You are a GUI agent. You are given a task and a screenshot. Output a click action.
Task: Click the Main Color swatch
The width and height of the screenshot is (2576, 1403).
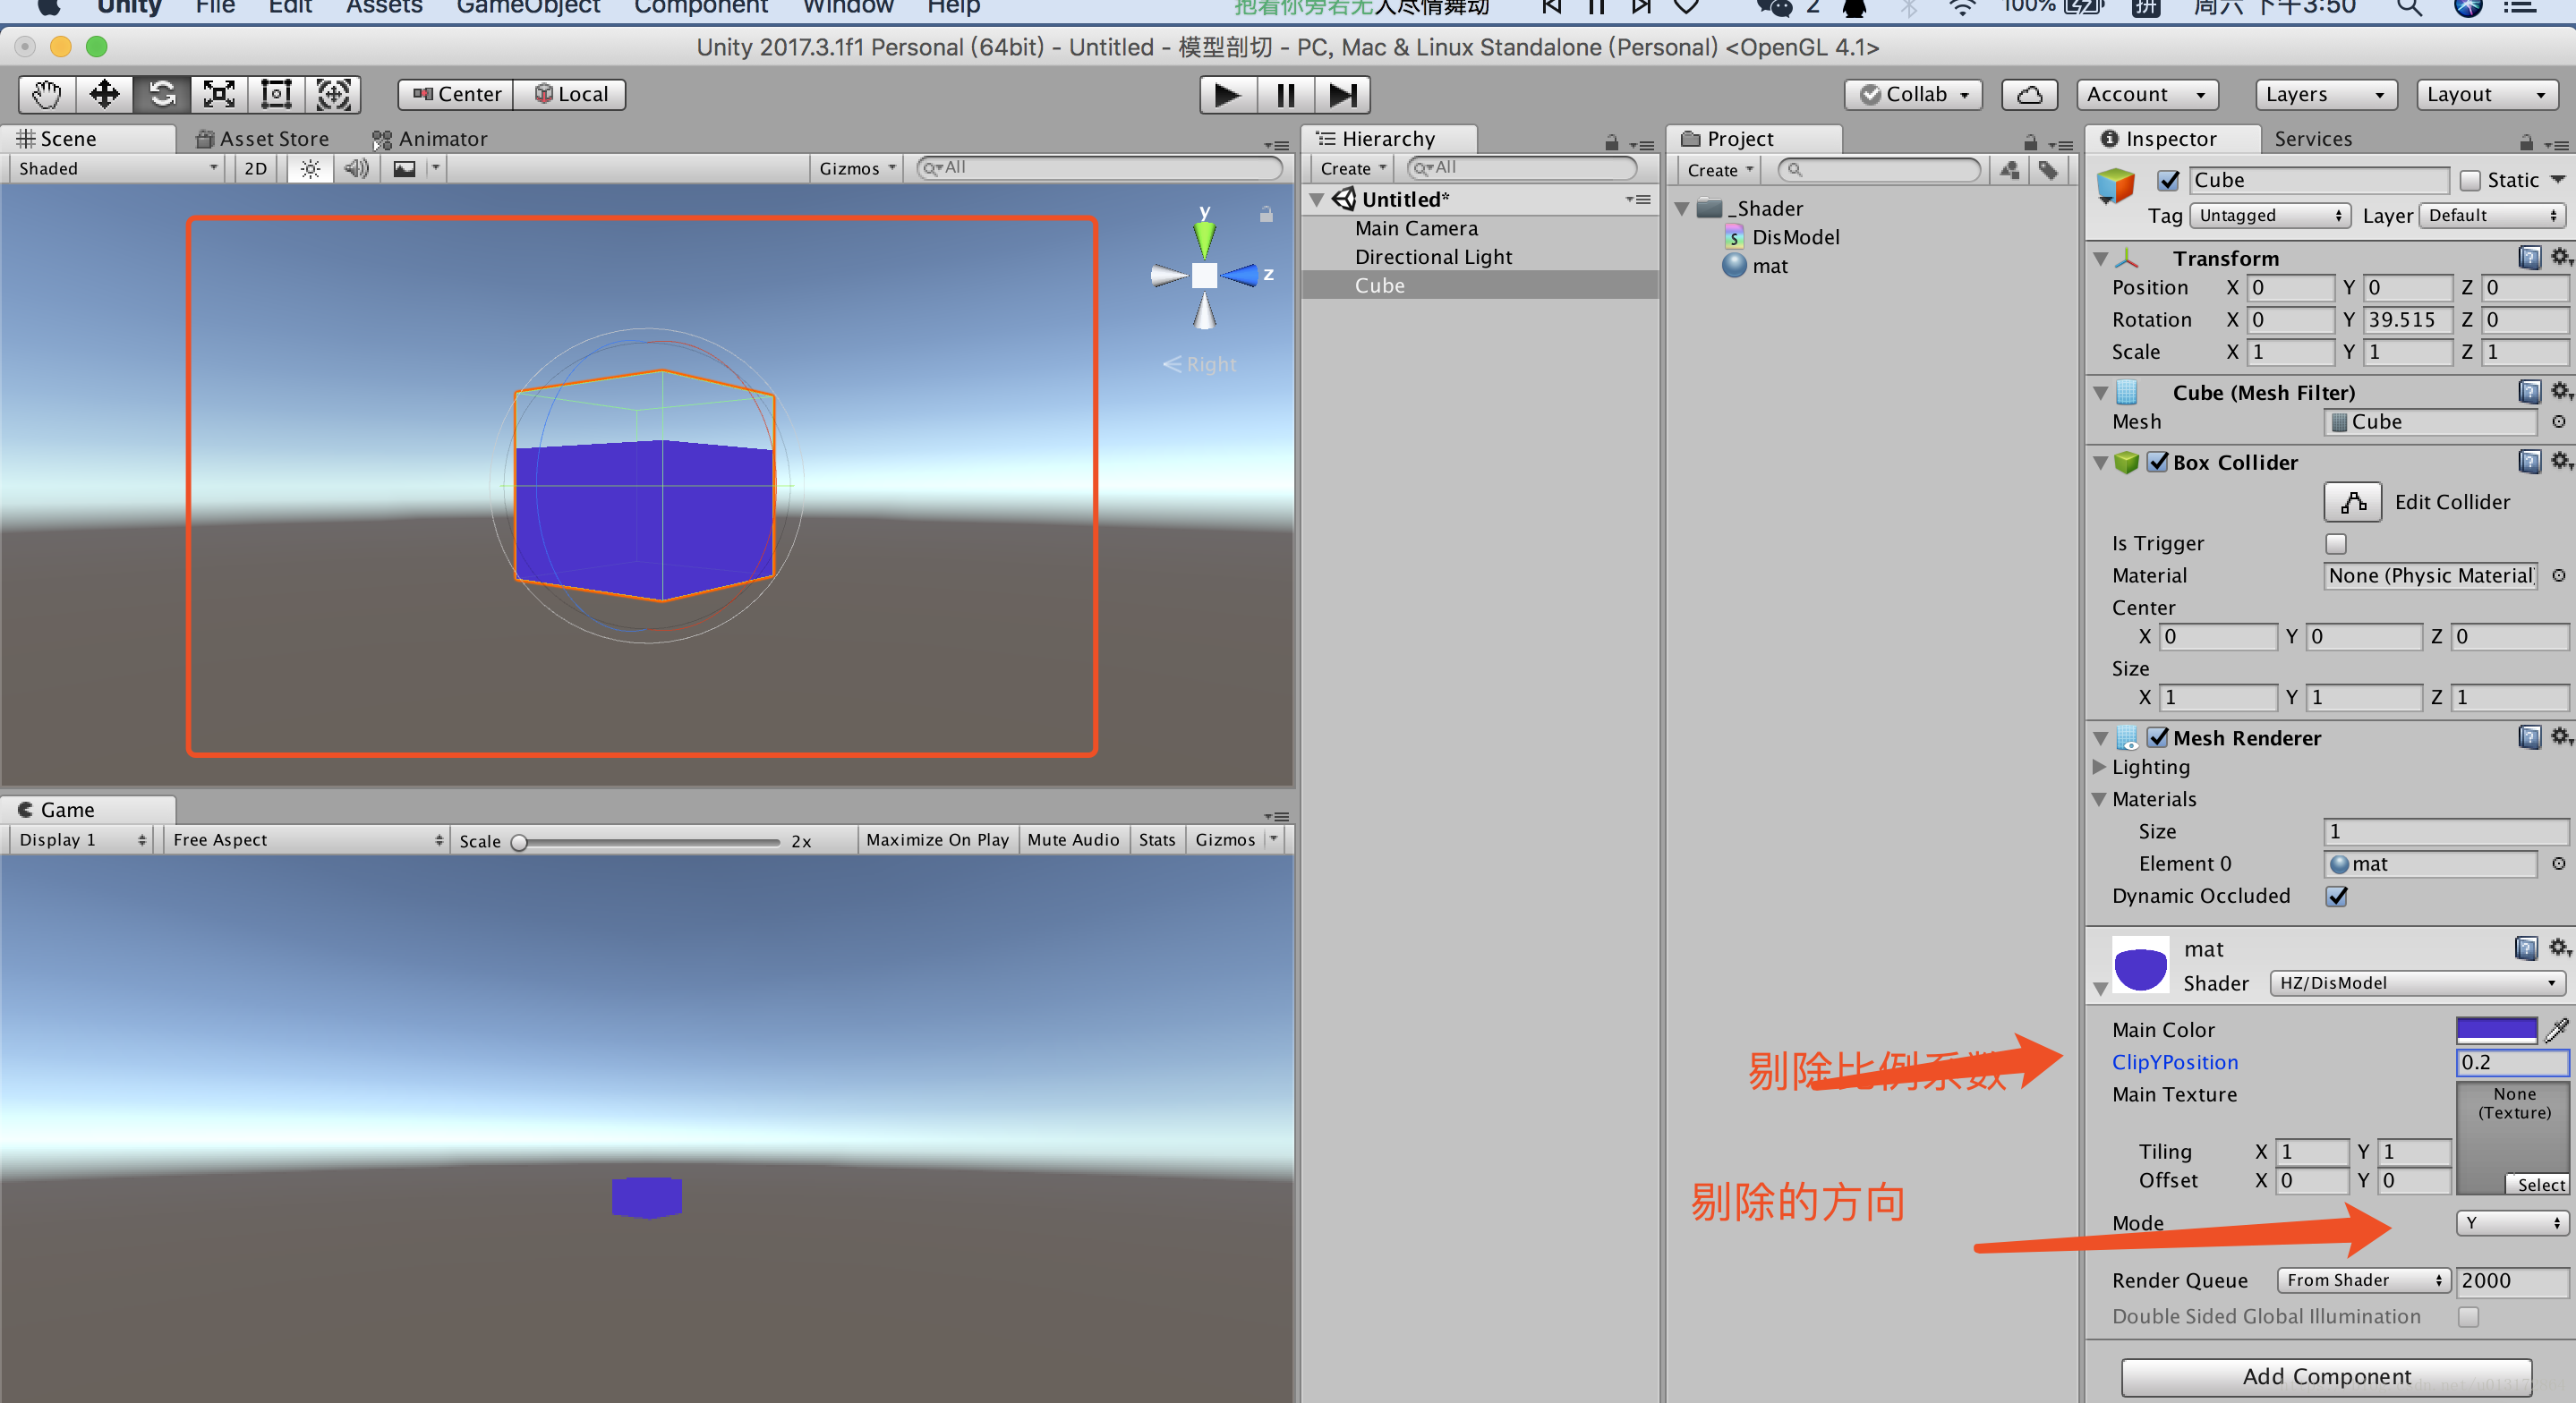(x=2496, y=1029)
